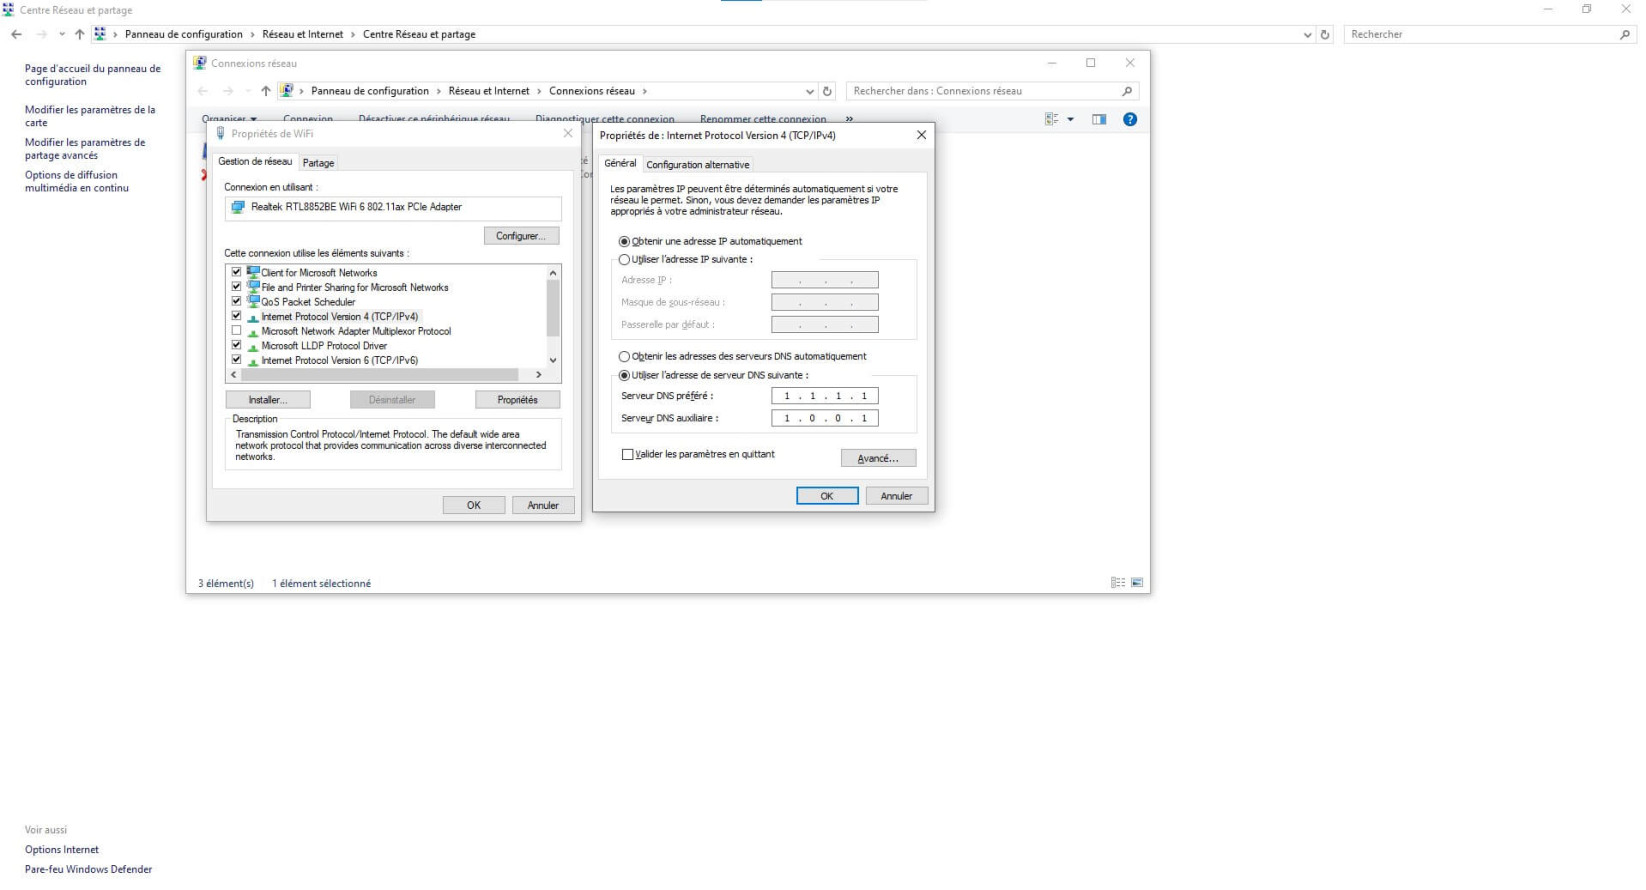Click the Realtek adapter icon

(x=238, y=207)
